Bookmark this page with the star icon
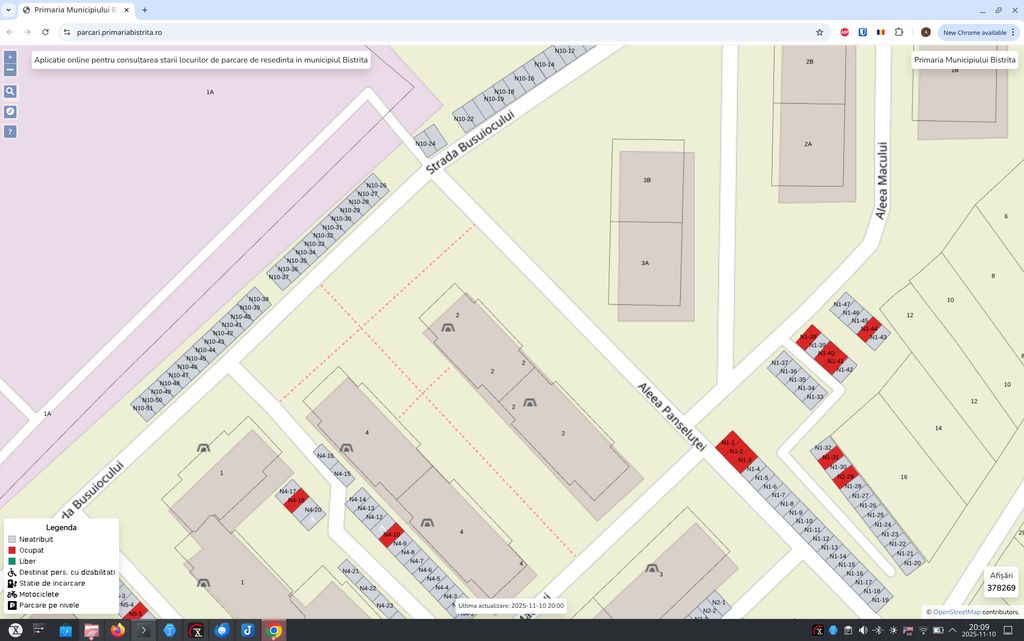This screenshot has height=641, width=1024. [x=819, y=32]
